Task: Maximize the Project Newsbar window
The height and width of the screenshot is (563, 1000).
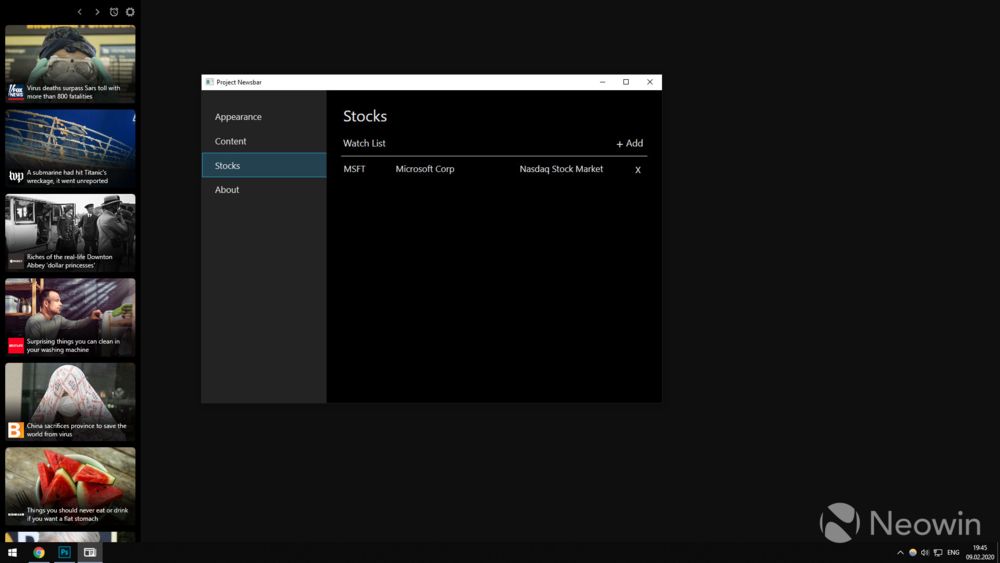Action: pos(626,82)
